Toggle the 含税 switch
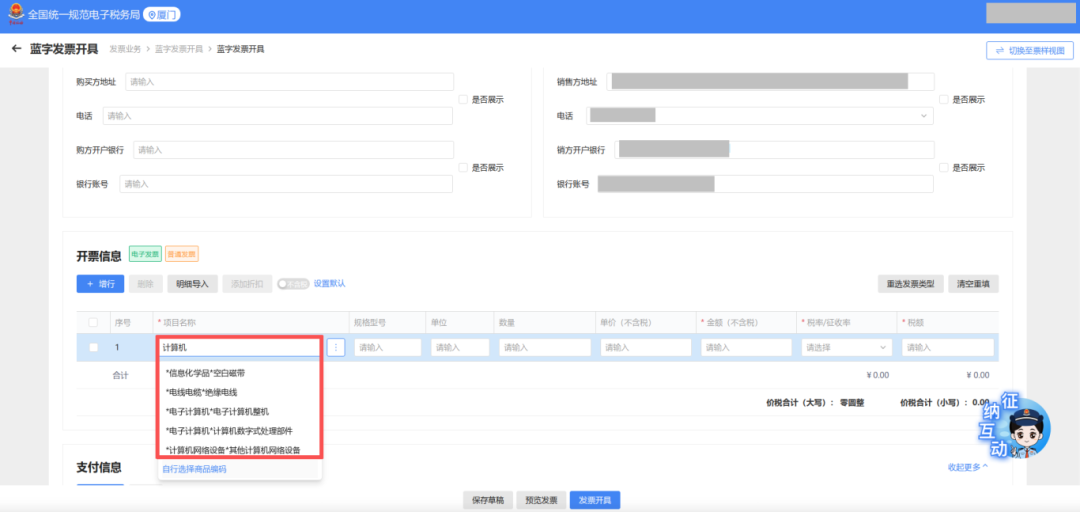Viewport: 1080px width, 512px height. (293, 283)
